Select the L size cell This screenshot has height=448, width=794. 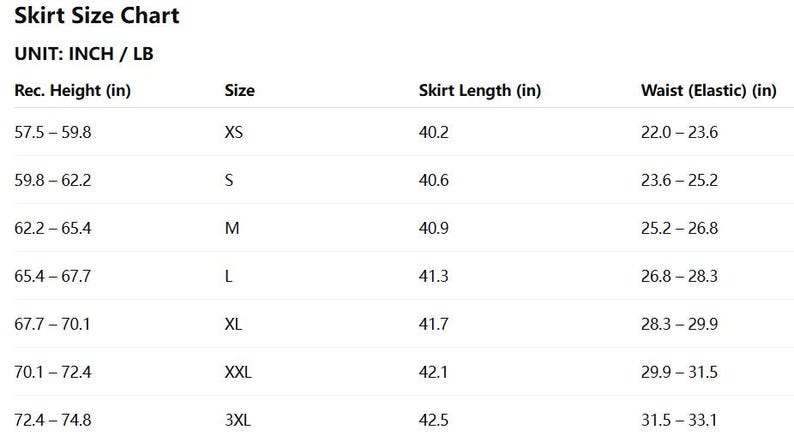(x=228, y=276)
